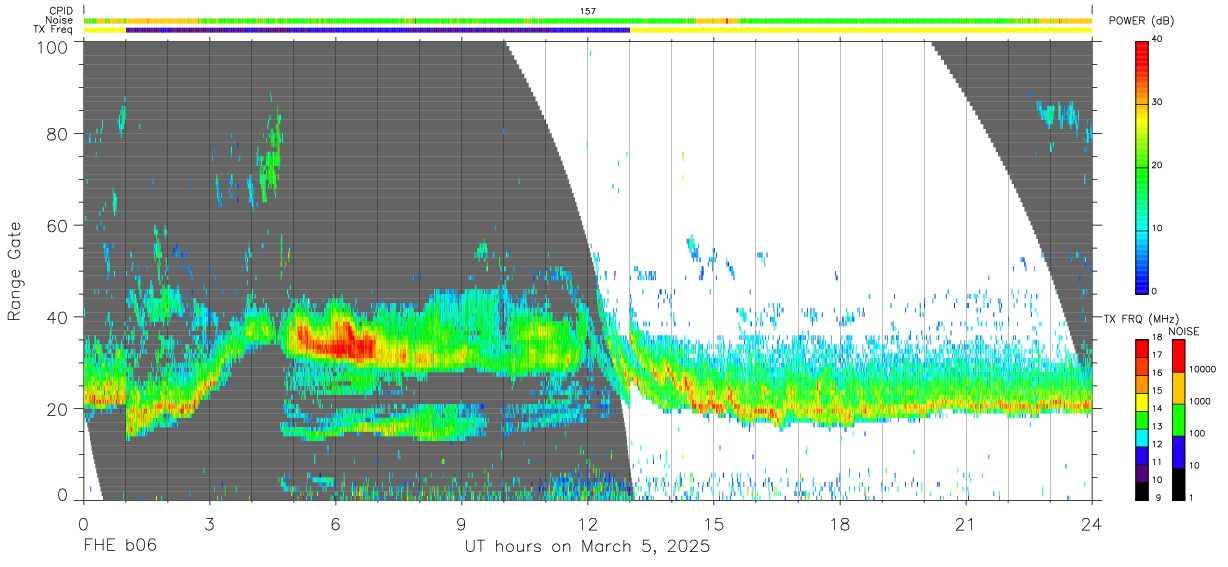Click the TX FRQ (MHz) colorbar

click(1143, 419)
